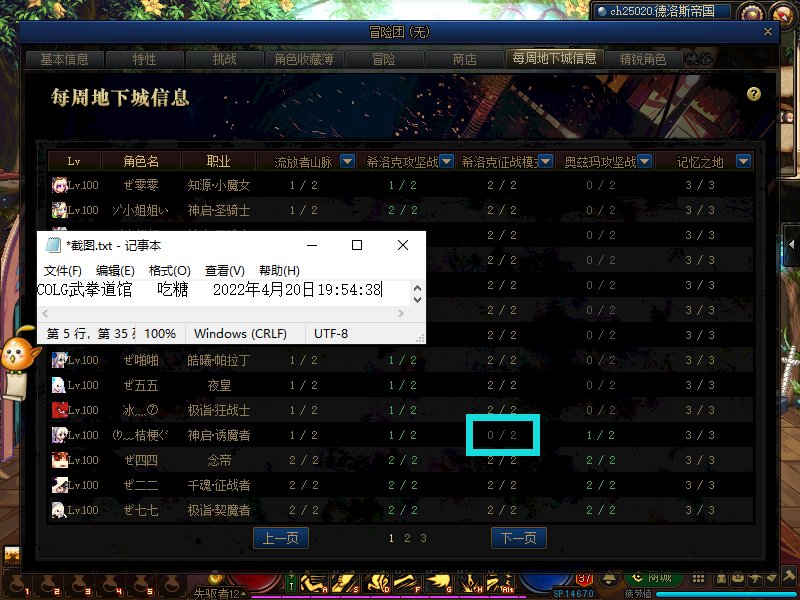Go to page 2 of the list

click(407, 538)
